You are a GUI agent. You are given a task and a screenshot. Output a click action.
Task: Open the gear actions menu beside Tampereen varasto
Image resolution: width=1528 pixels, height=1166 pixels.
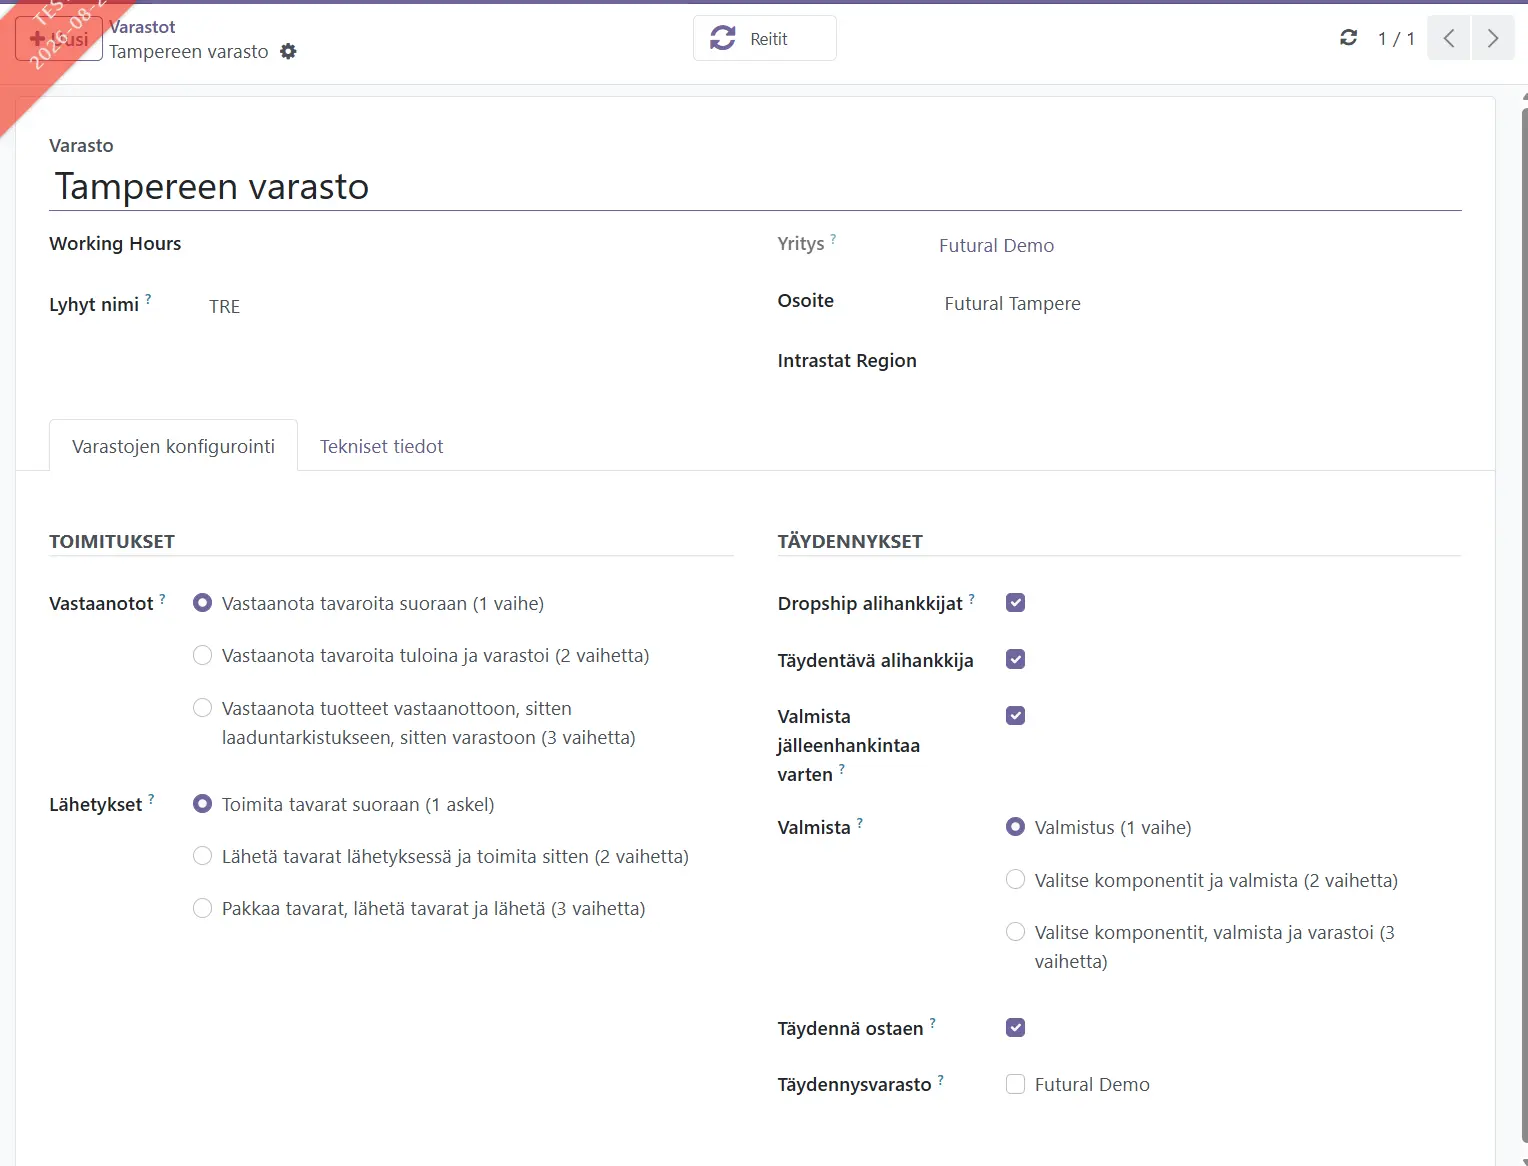288,51
